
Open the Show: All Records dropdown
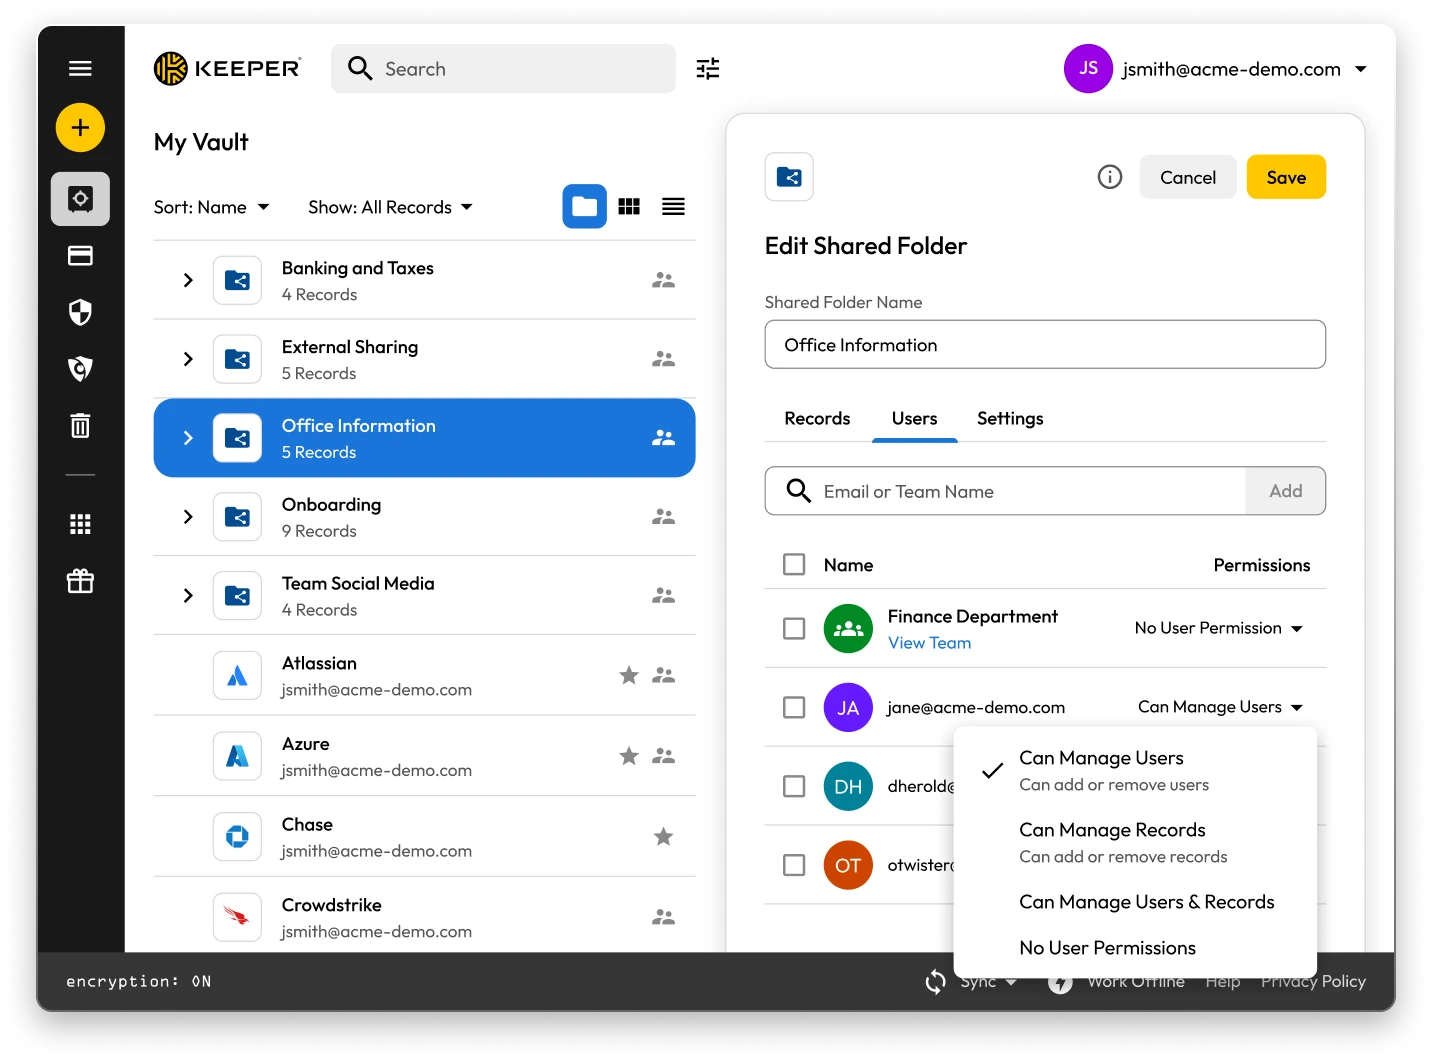[x=390, y=207]
